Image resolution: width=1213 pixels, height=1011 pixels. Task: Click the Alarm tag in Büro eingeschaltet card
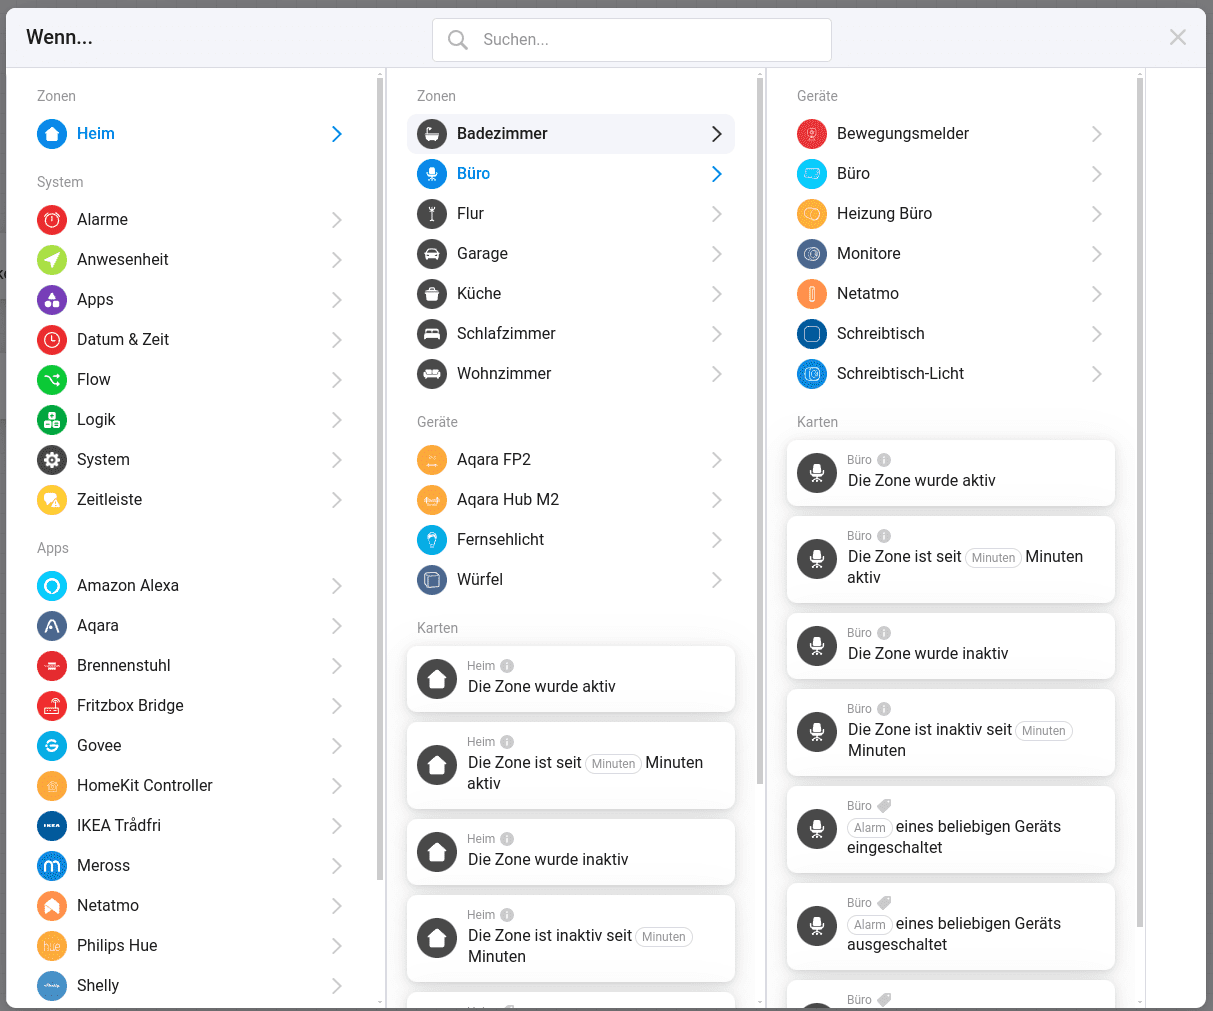click(869, 828)
